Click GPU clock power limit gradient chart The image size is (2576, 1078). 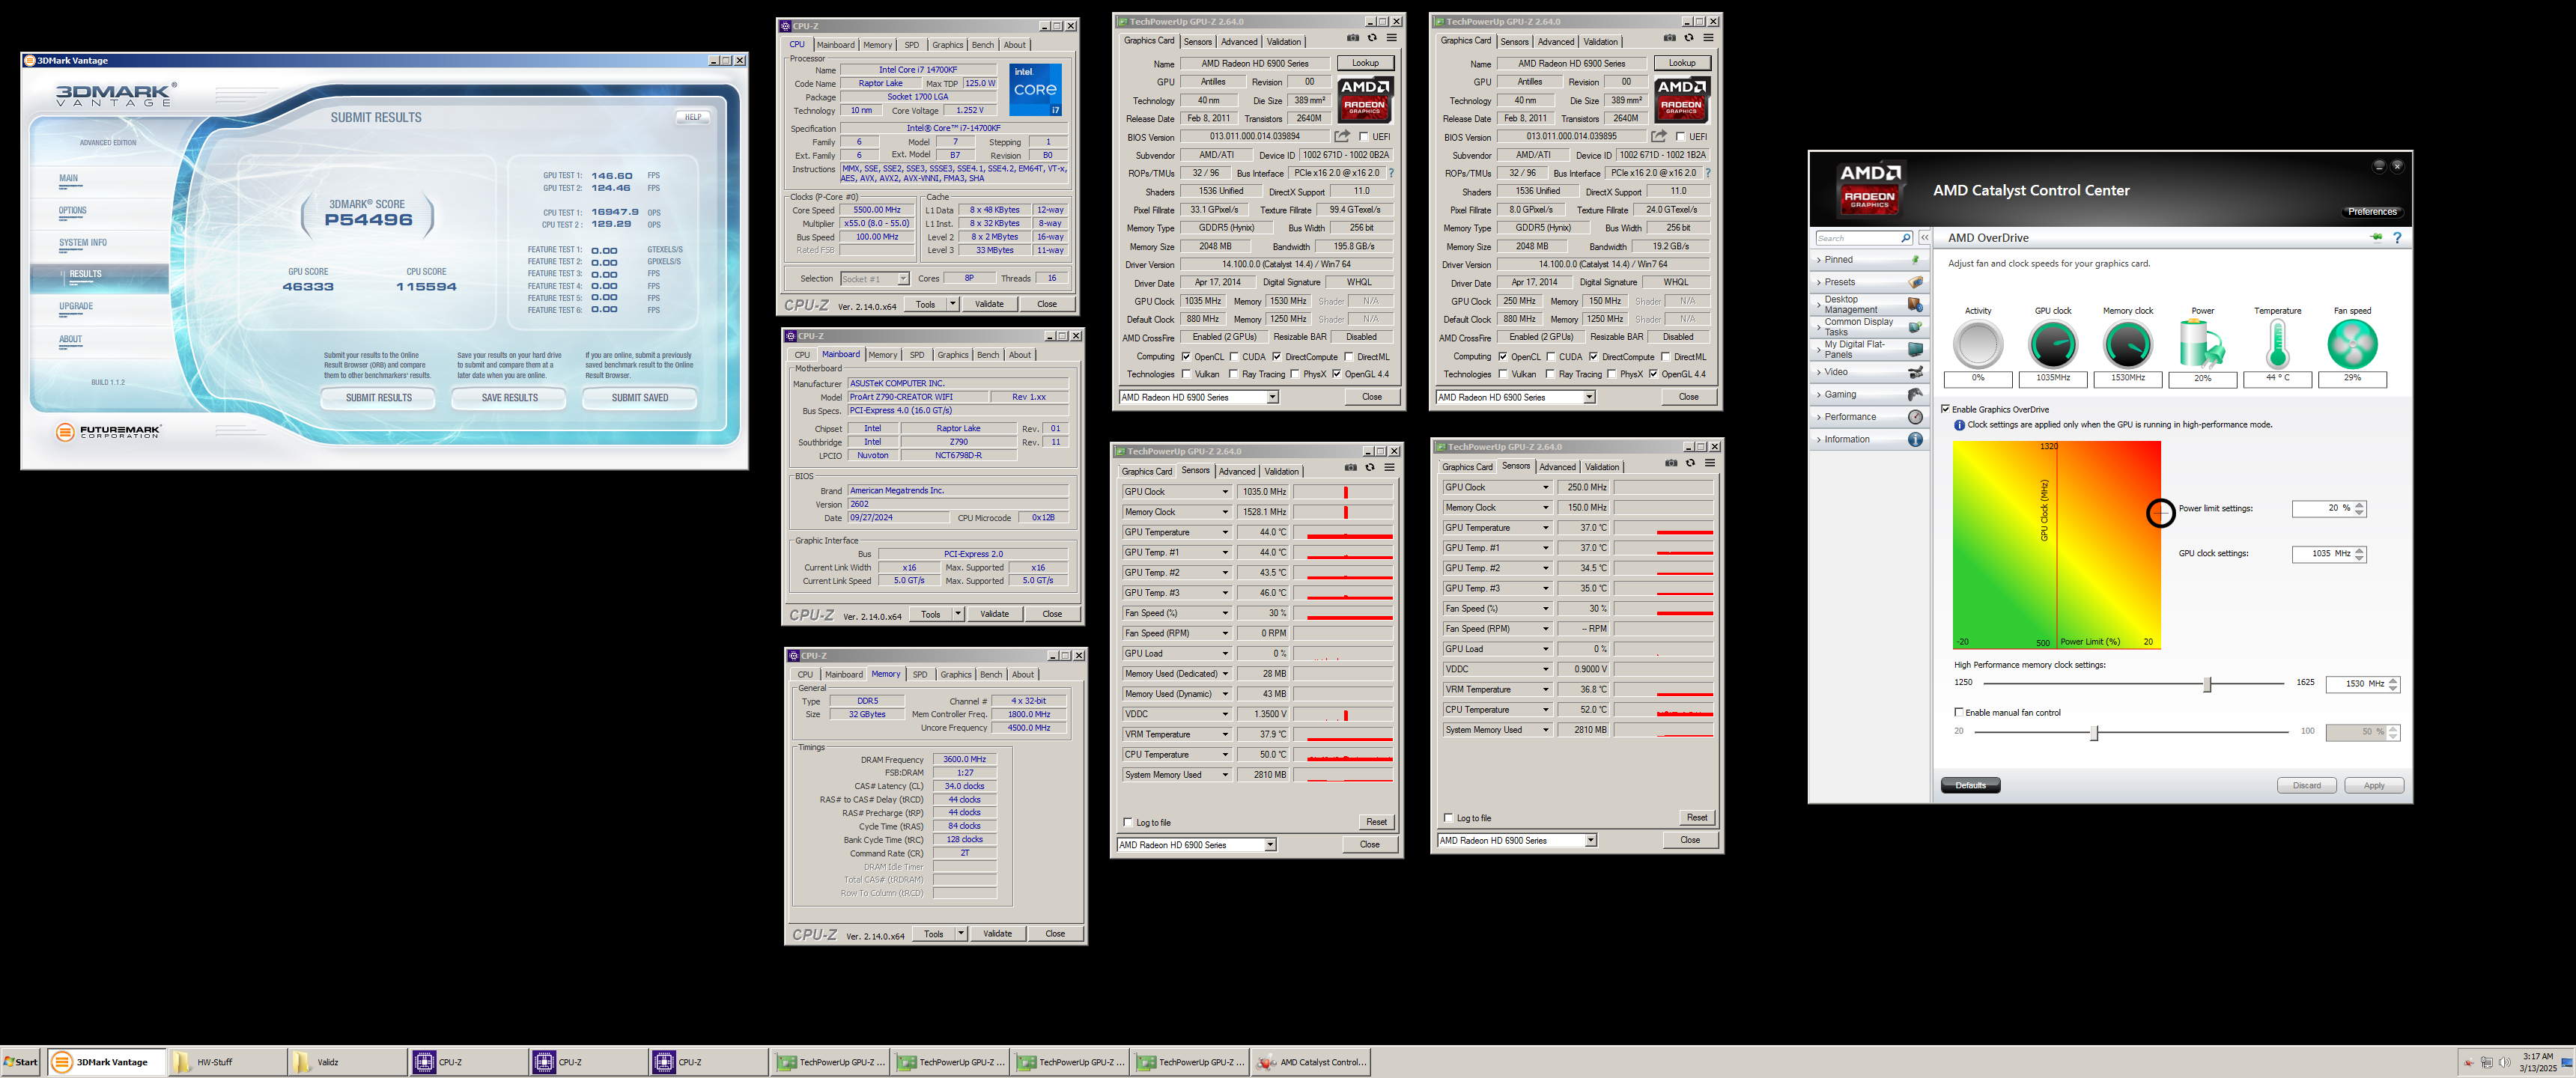[x=2056, y=545]
